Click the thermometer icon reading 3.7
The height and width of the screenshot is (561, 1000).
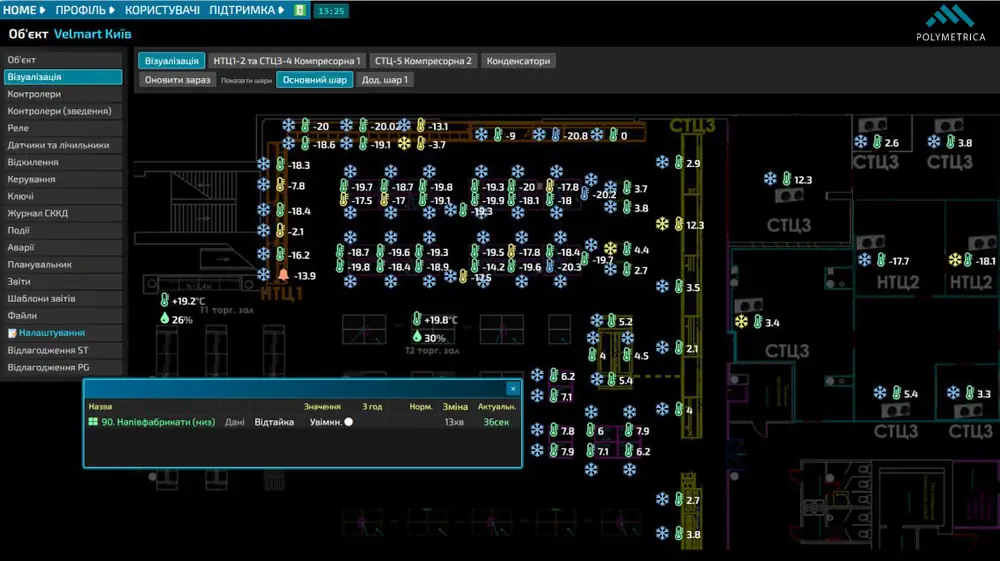(627, 188)
